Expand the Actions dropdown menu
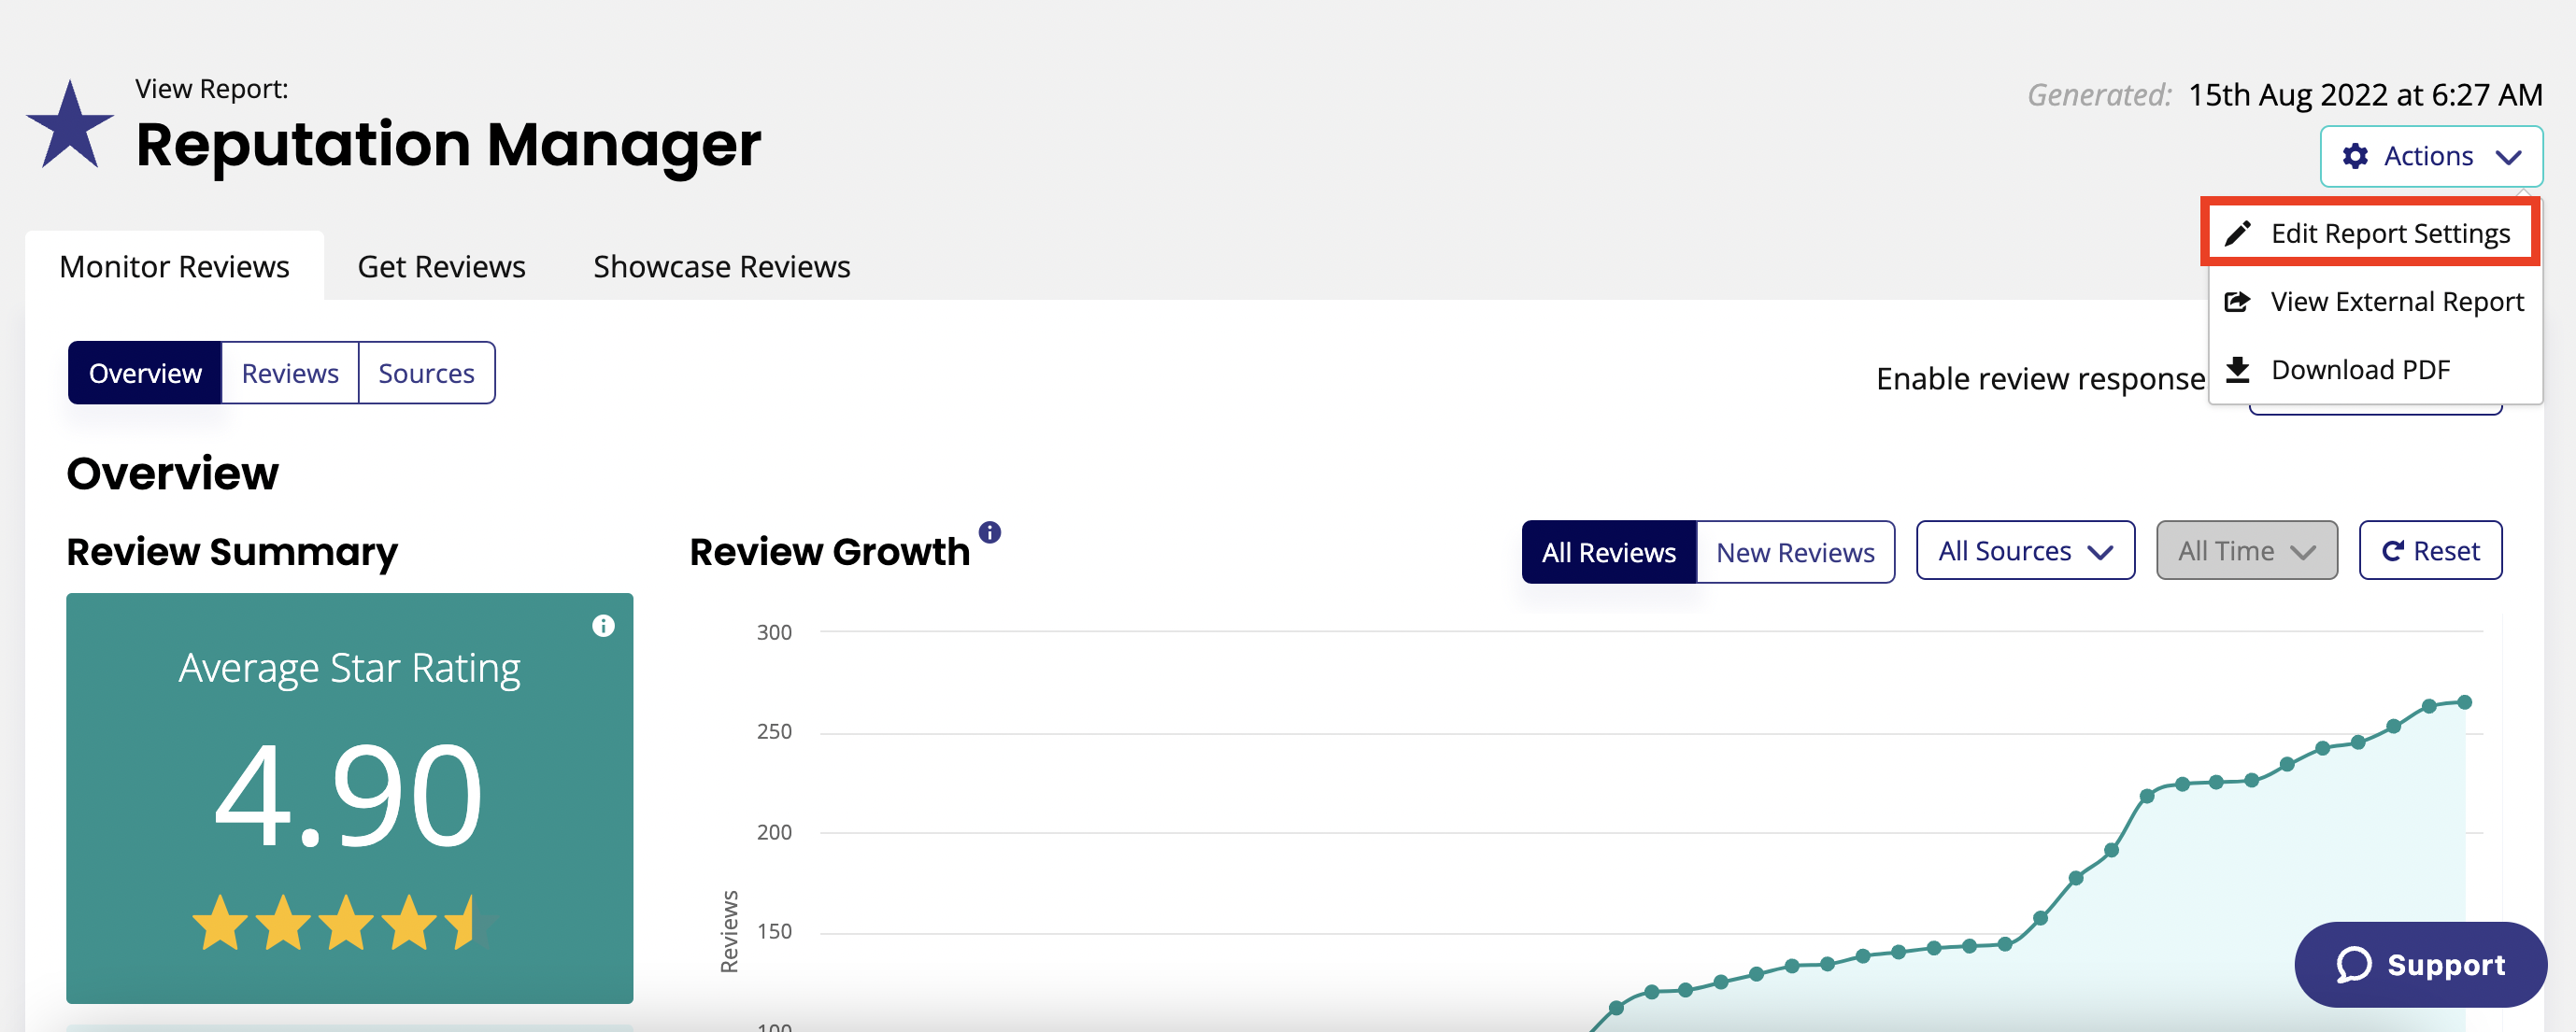The width and height of the screenshot is (2576, 1032). tap(2431, 156)
